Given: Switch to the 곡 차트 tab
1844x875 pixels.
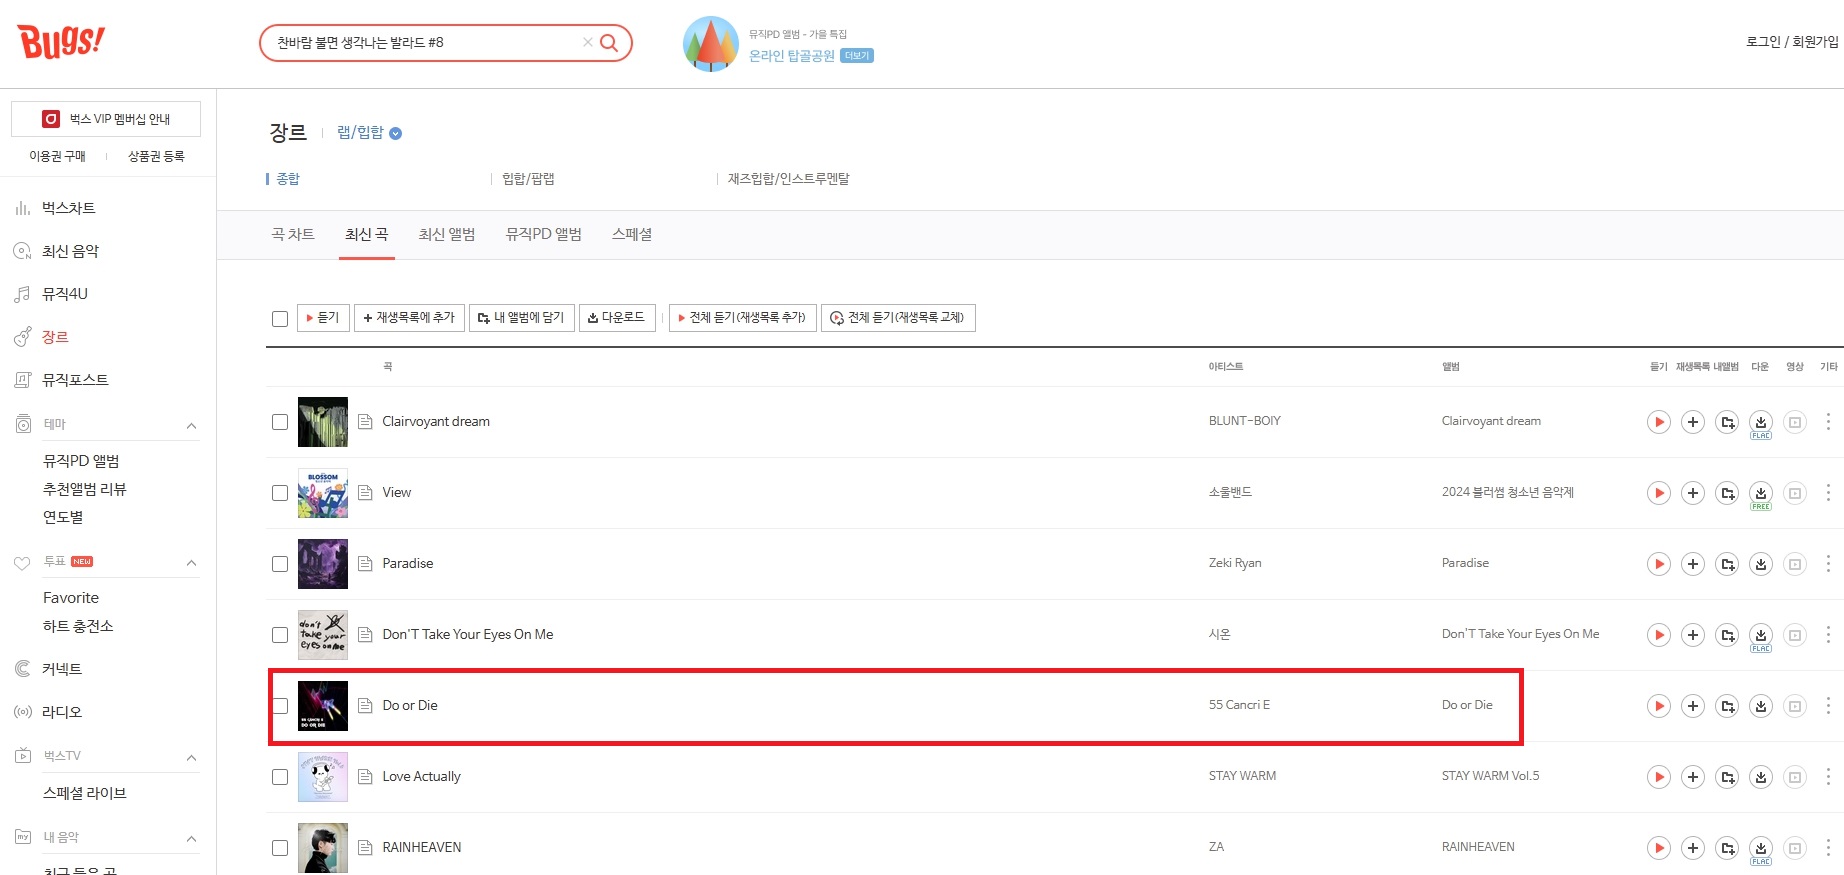Looking at the screenshot, I should (293, 234).
